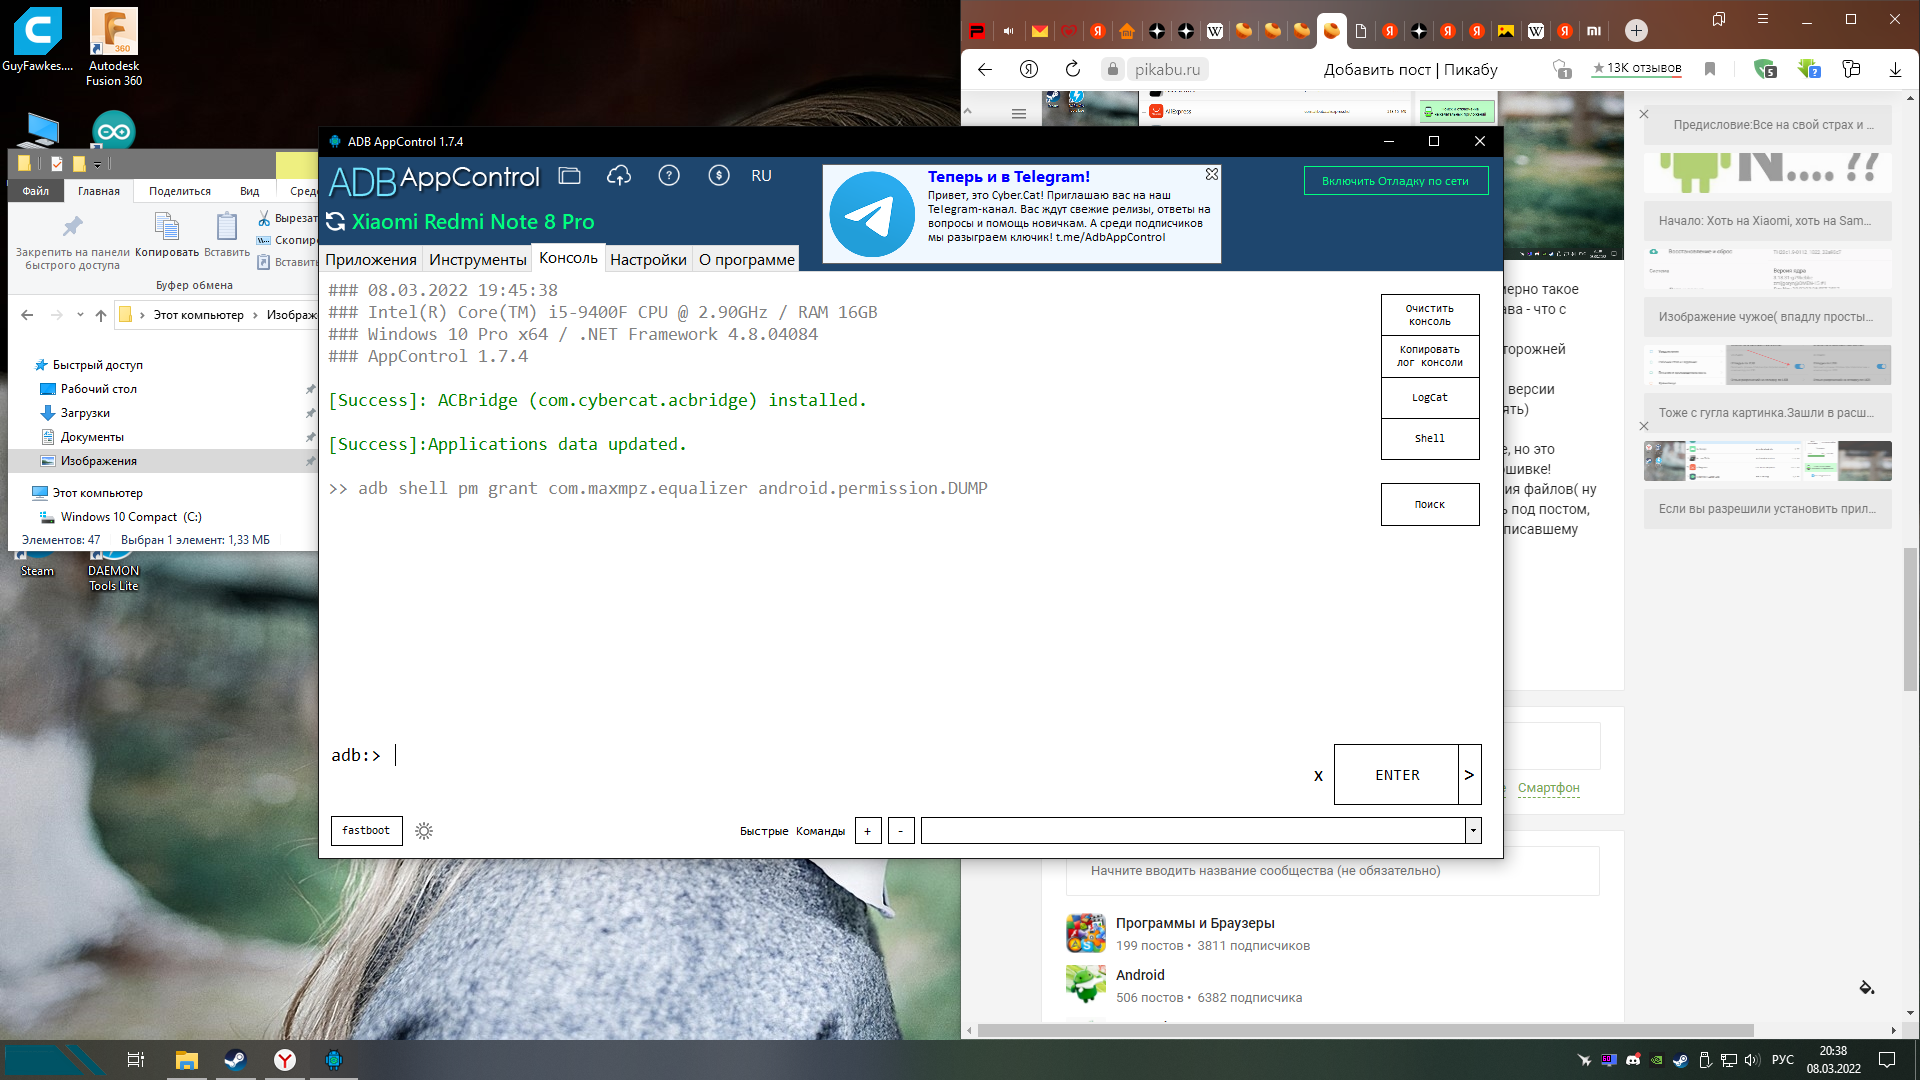Select Этот компьютер in Explorer tree
The height and width of the screenshot is (1080, 1920).
point(97,493)
